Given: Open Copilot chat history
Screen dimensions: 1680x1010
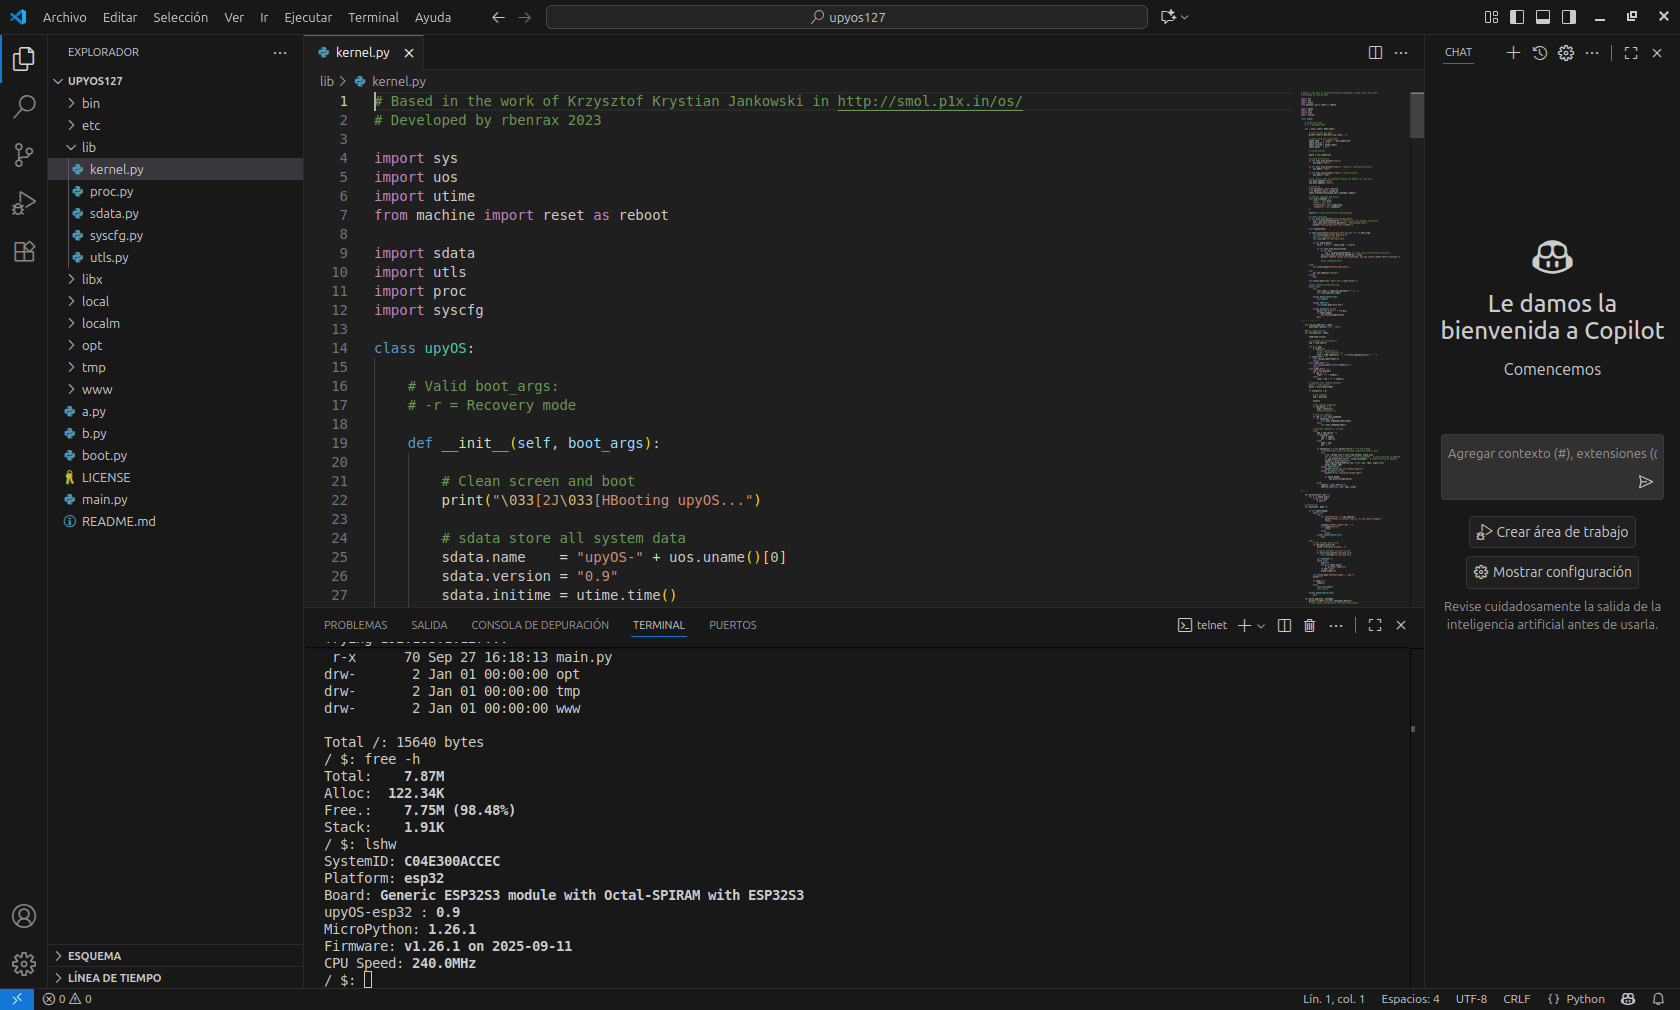Looking at the screenshot, I should 1540,53.
